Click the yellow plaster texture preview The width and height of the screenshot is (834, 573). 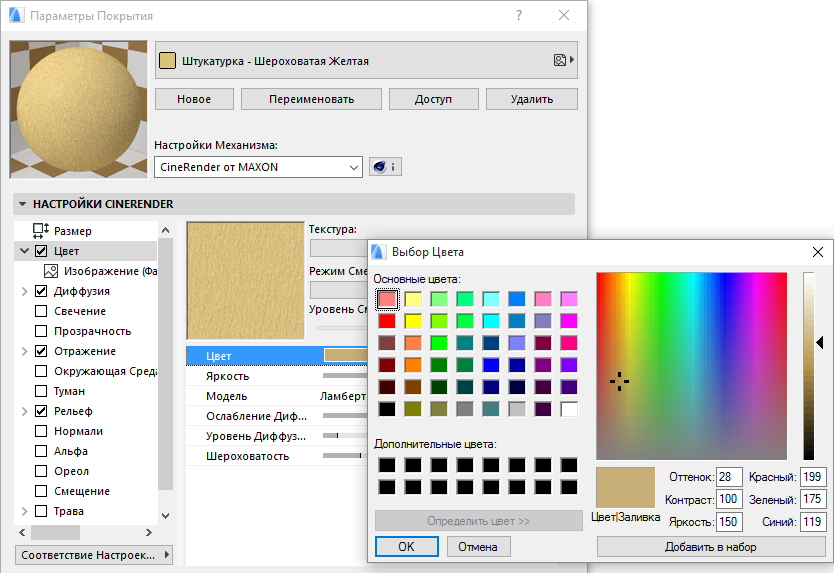point(245,280)
